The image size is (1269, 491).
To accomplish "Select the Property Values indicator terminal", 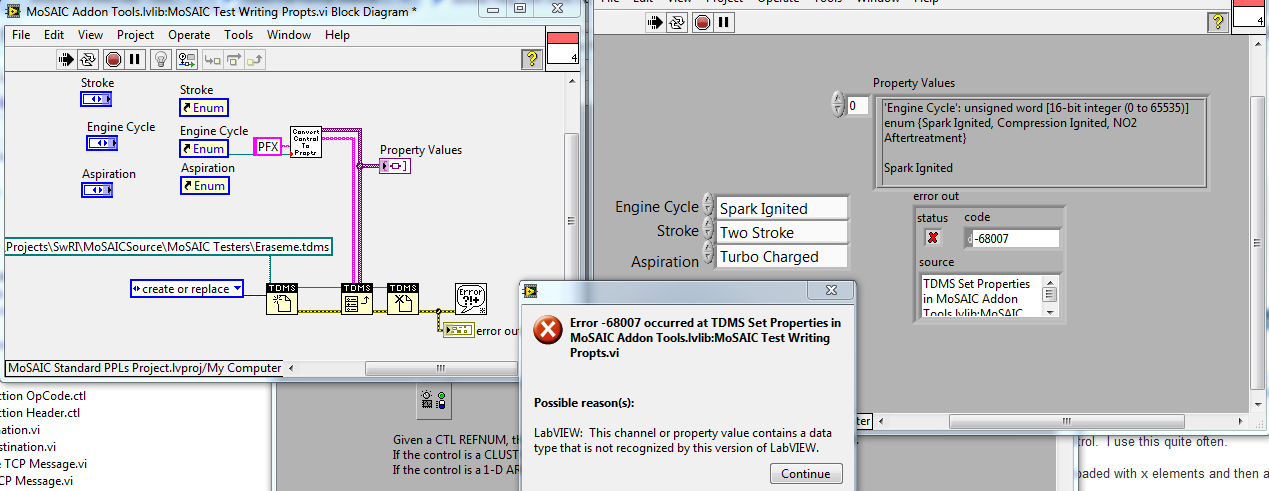I will coord(395,165).
